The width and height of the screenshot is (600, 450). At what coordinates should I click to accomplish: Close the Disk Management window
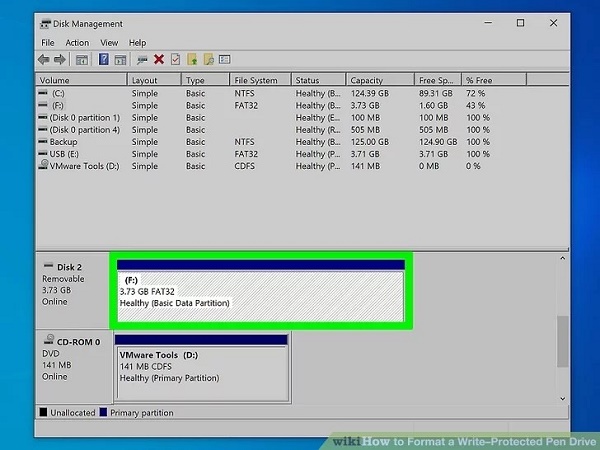(x=553, y=23)
